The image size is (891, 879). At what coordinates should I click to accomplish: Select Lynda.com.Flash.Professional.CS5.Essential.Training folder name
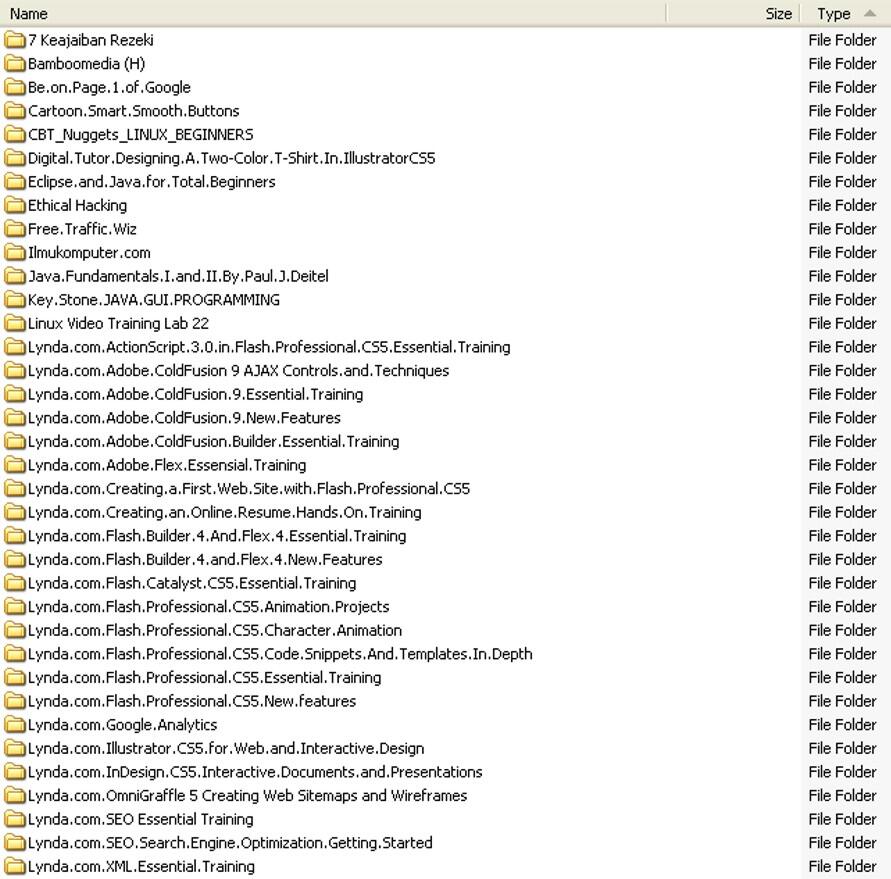[x=205, y=678]
